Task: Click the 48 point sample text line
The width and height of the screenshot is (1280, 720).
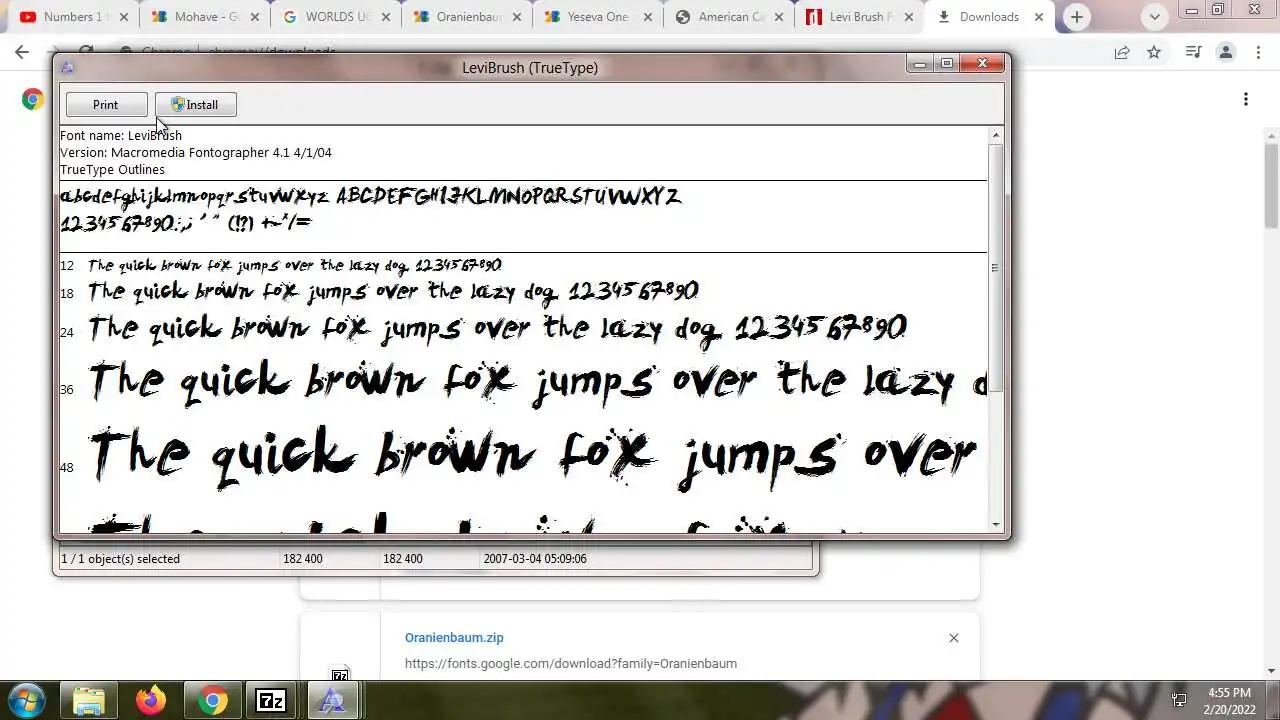Action: [x=532, y=458]
